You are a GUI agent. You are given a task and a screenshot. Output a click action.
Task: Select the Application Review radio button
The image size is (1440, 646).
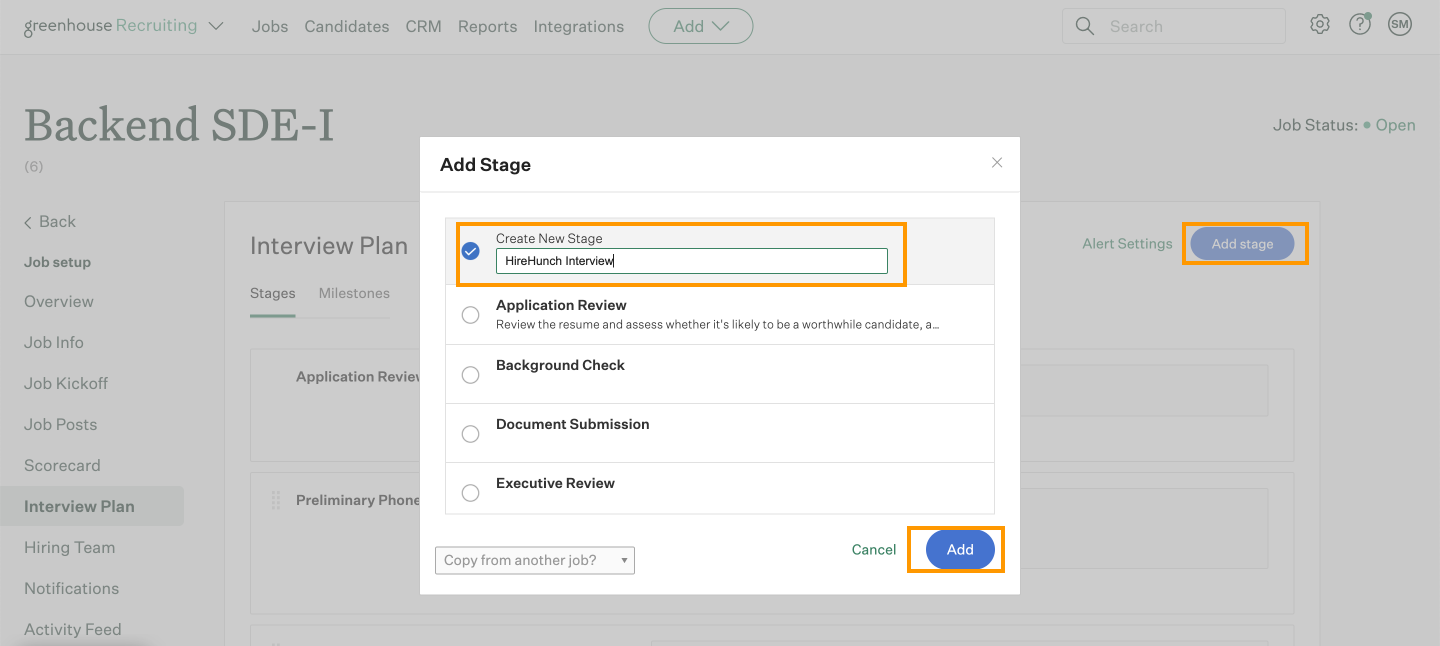pyautogui.click(x=470, y=315)
